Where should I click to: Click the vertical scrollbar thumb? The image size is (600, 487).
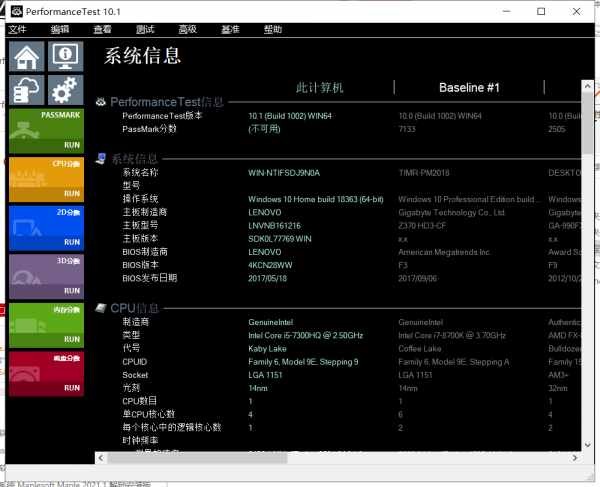click(x=587, y=123)
